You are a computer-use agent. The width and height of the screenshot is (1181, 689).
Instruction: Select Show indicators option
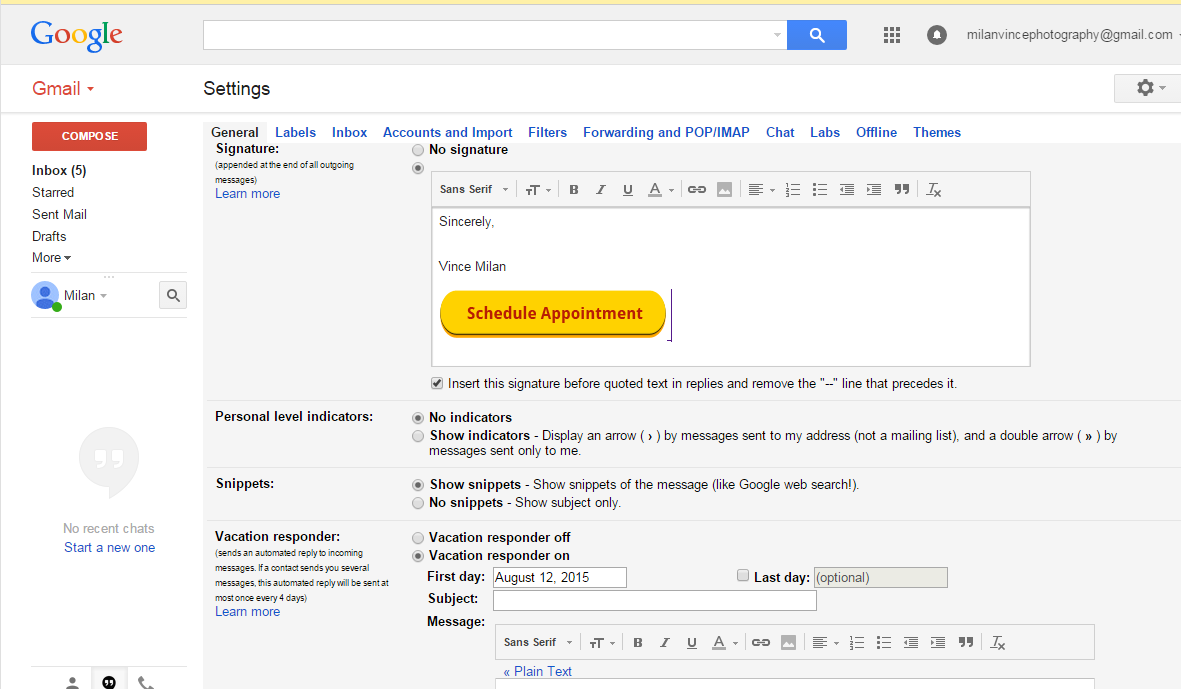coord(417,436)
